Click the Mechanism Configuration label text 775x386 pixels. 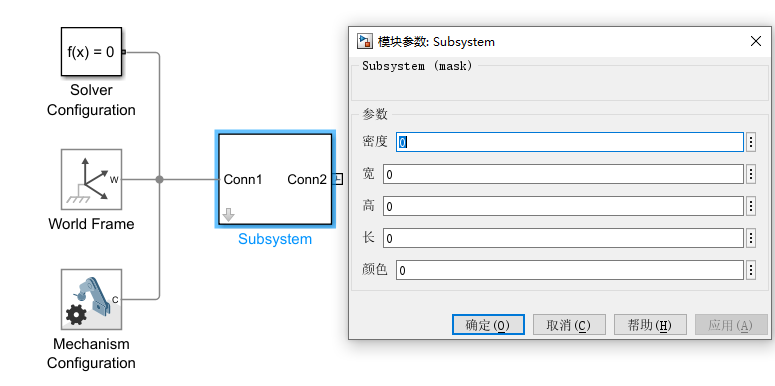pos(91,353)
